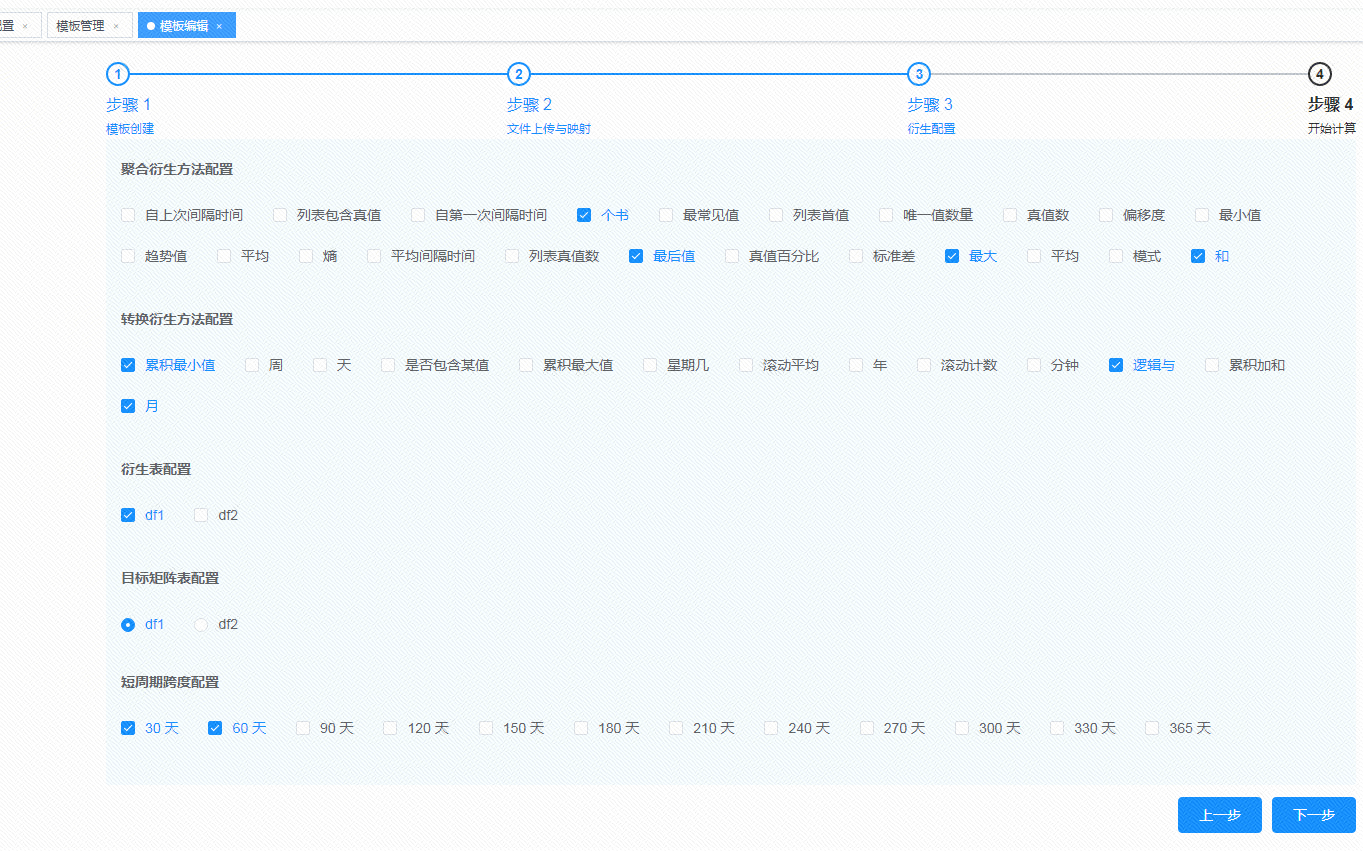Tick the 240 天 checkbox

(771, 728)
